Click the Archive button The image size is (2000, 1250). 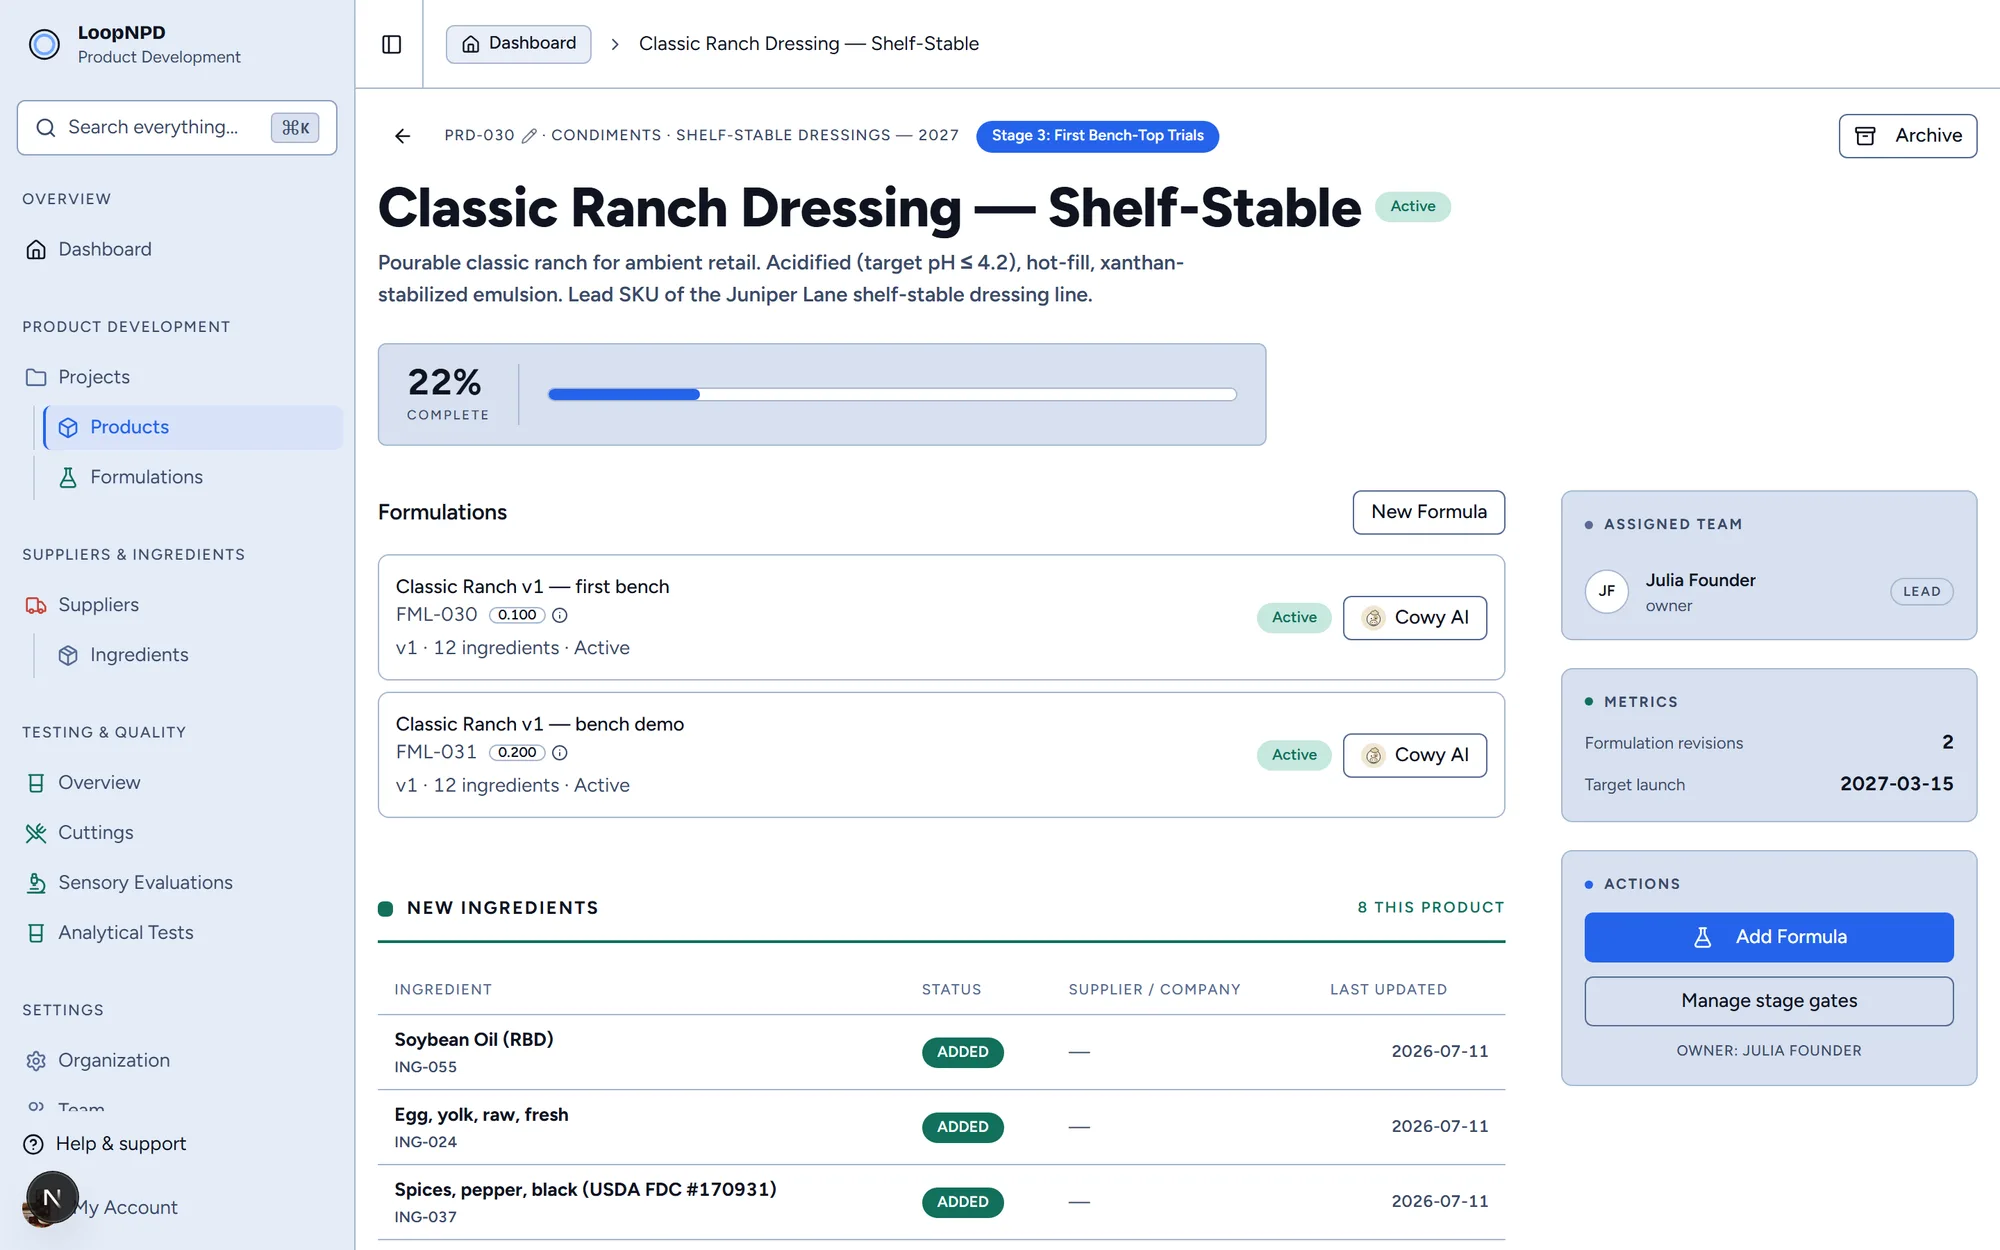coord(1907,136)
